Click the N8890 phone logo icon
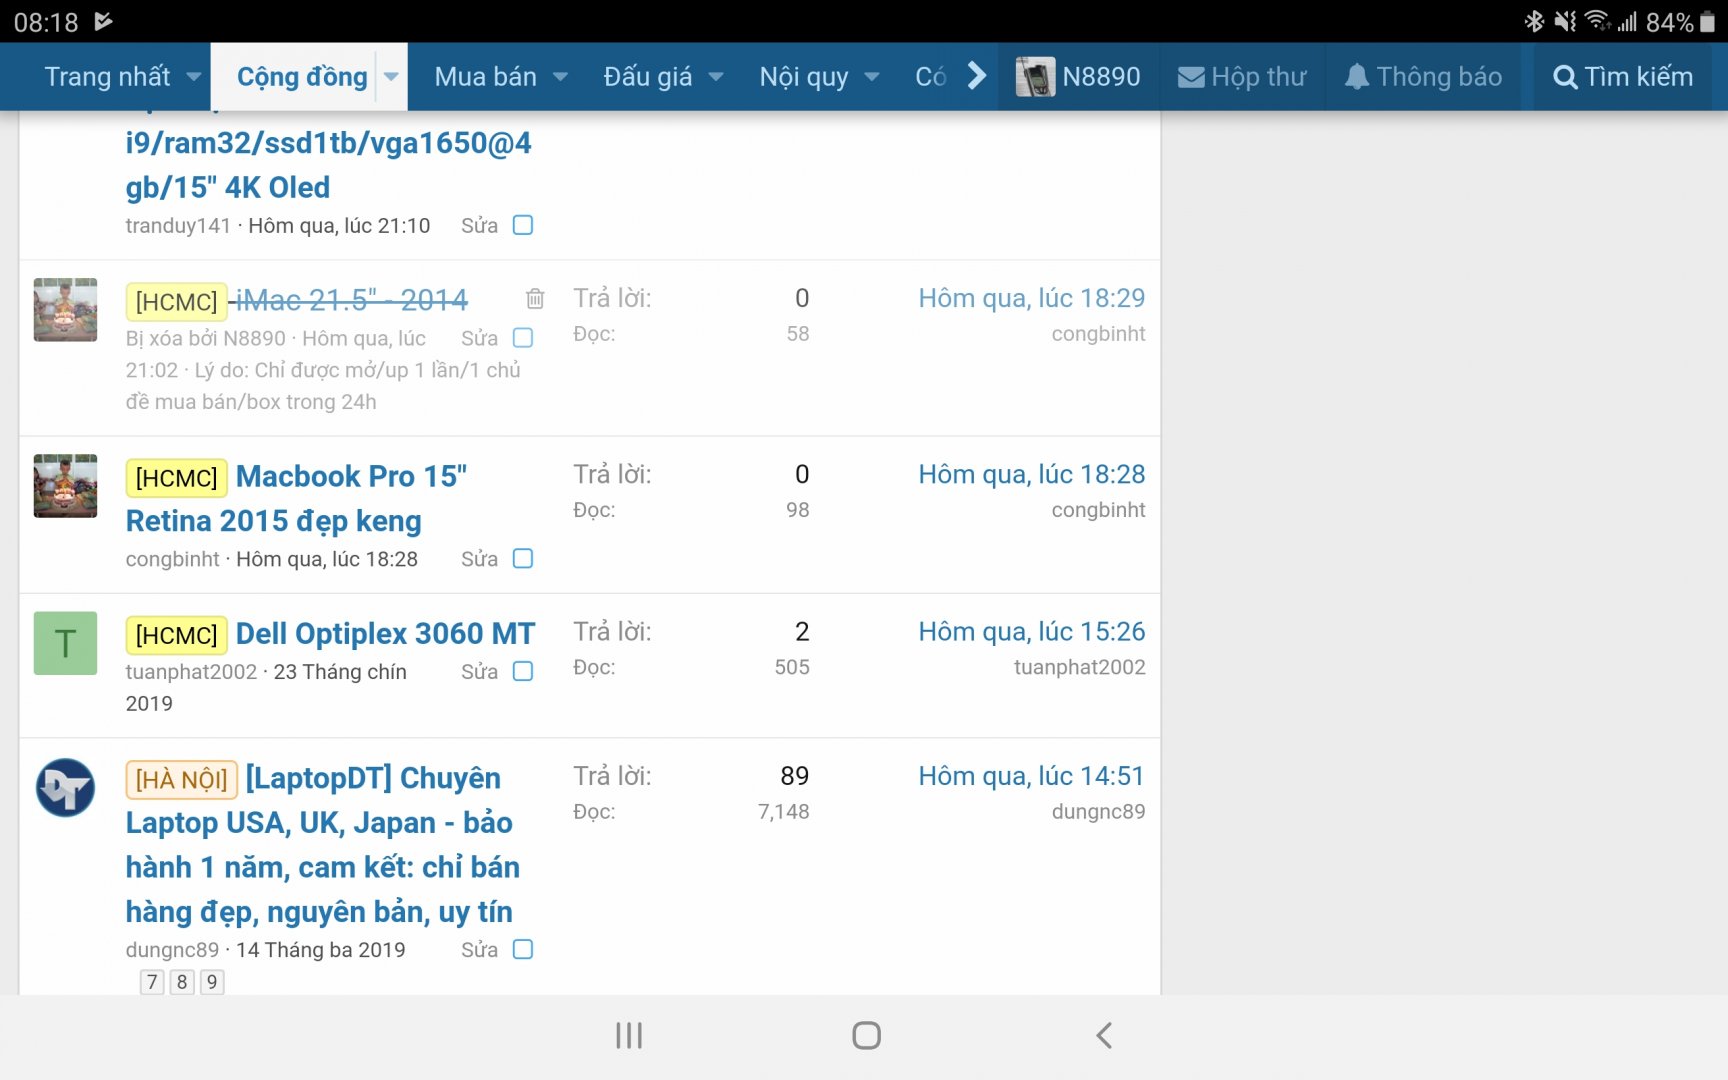 [x=1037, y=74]
